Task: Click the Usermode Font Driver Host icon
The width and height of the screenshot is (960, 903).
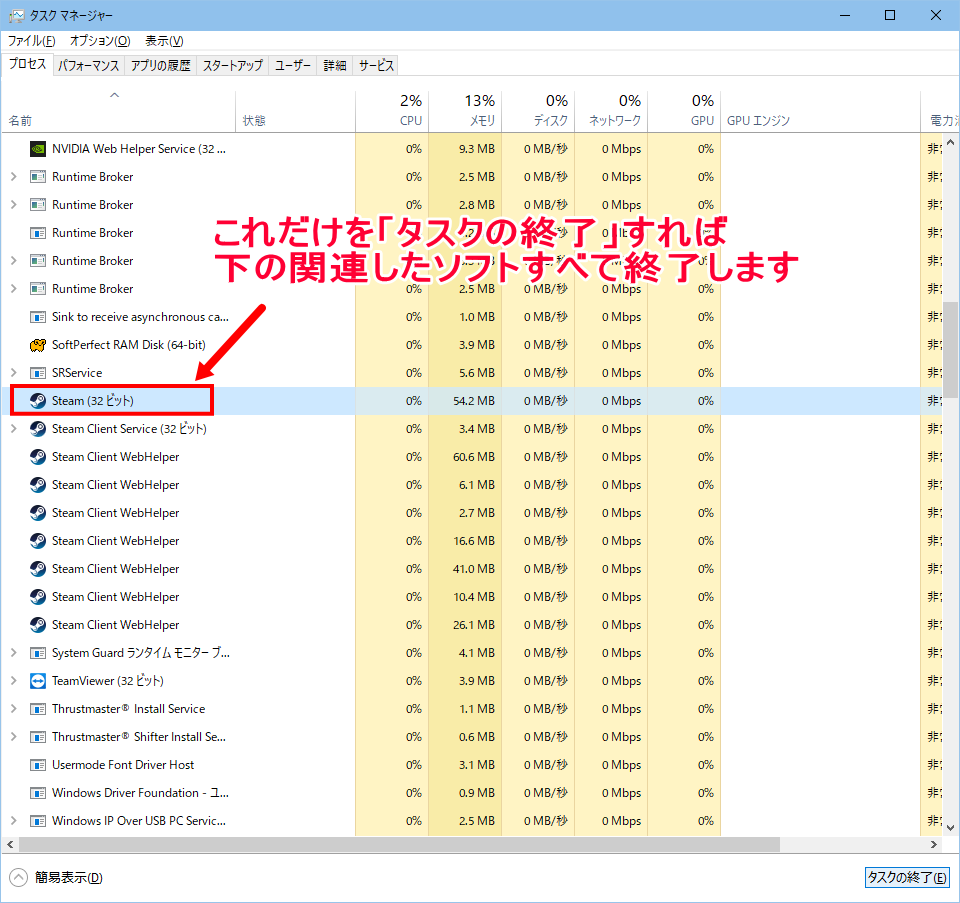Action: 38,765
